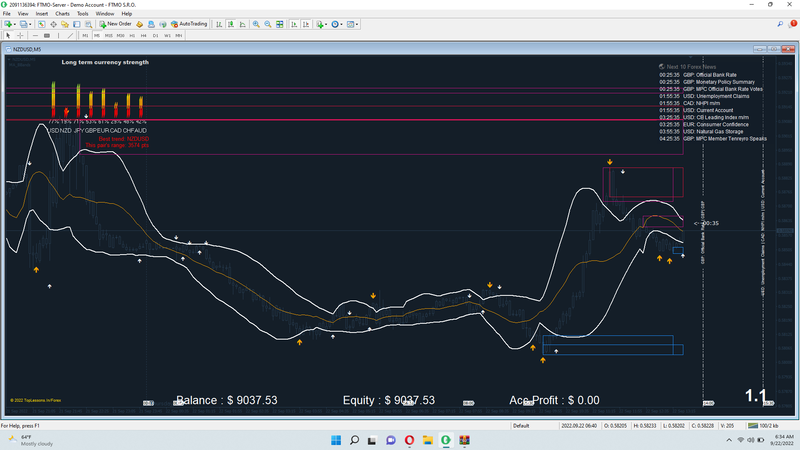Open the new chart dropdown arrow
The image size is (800, 450).
(x=15, y=24)
